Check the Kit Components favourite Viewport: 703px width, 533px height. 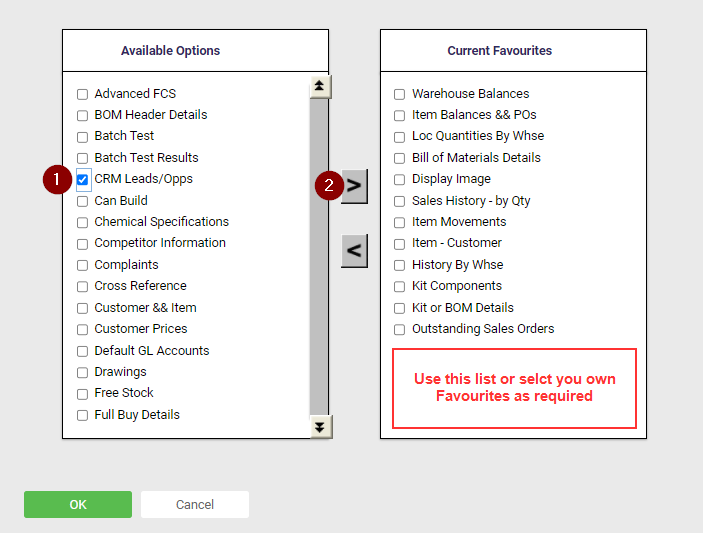(399, 287)
